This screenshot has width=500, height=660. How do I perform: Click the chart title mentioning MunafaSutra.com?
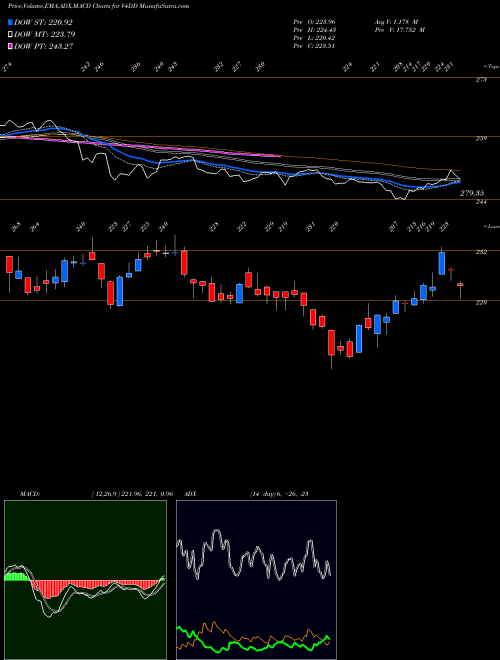(98, 6)
